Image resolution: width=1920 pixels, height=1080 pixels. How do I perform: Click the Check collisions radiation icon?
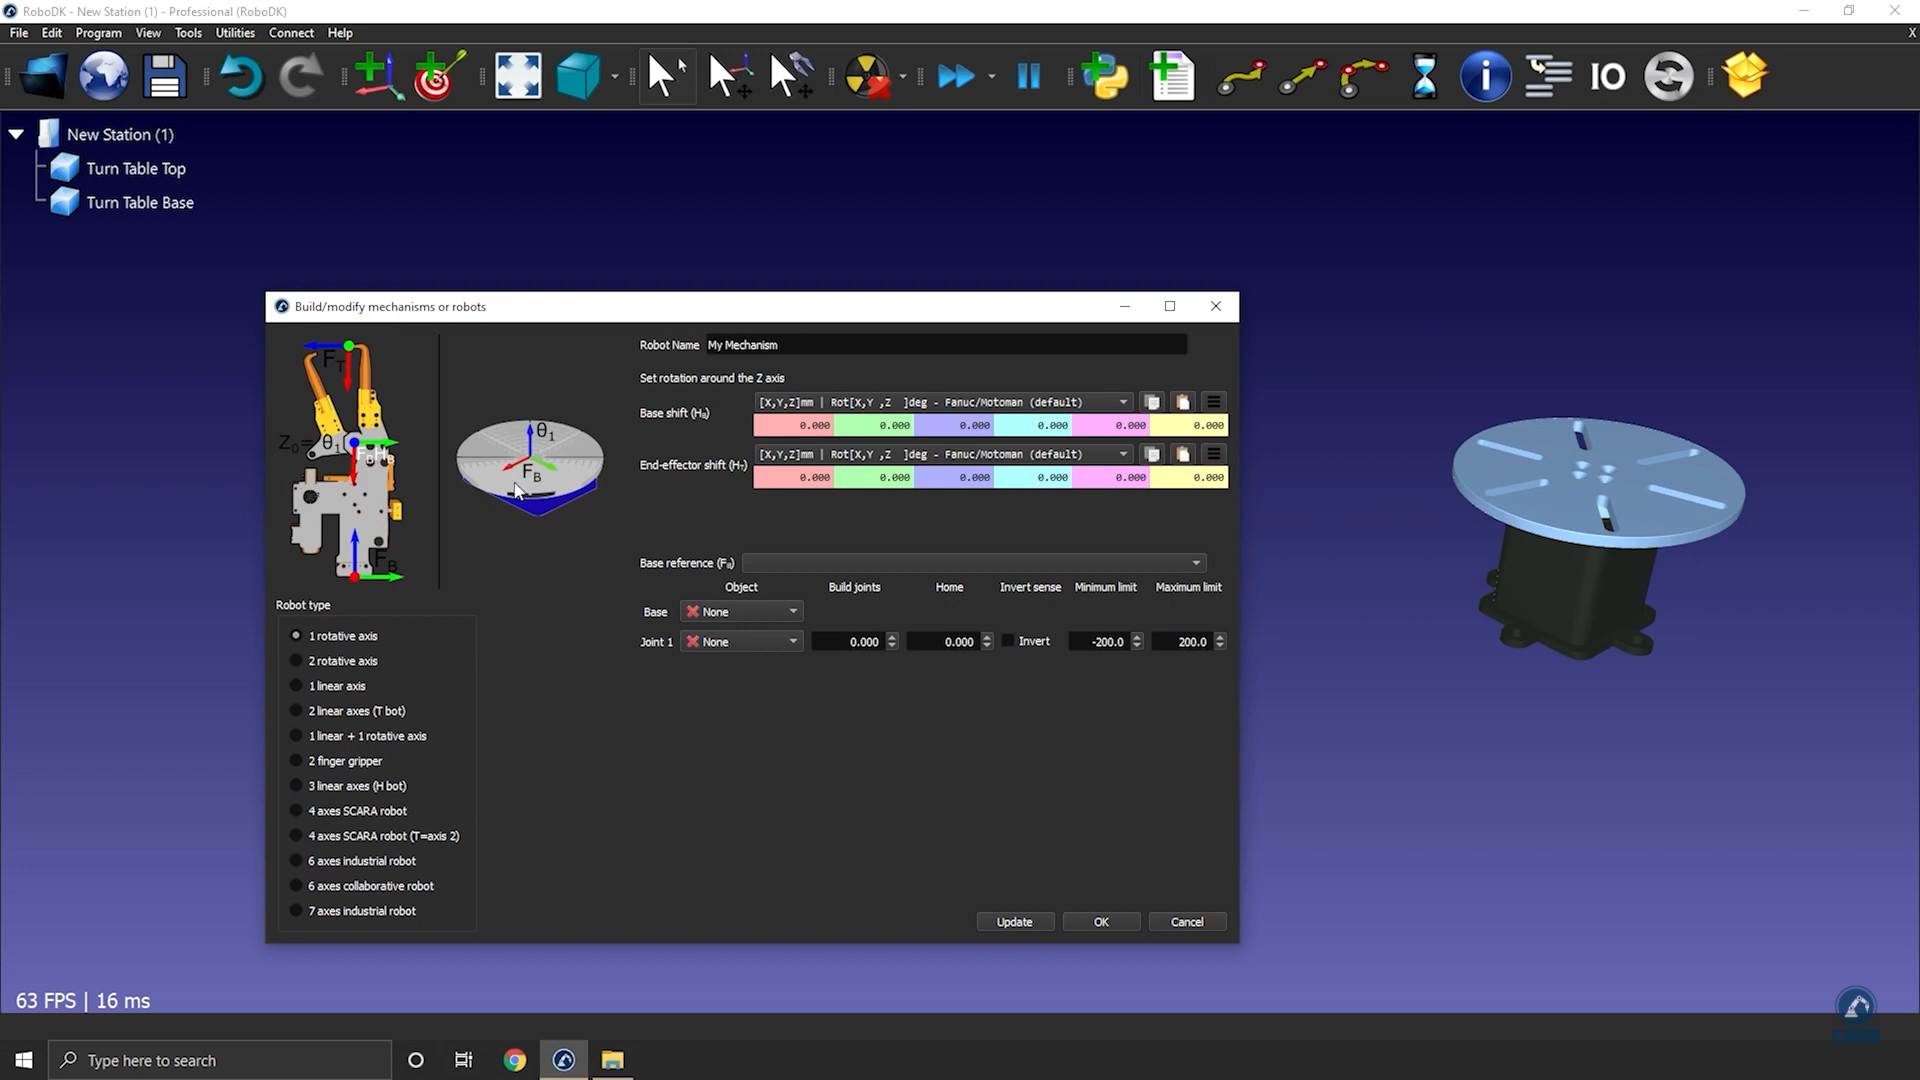pos(866,76)
